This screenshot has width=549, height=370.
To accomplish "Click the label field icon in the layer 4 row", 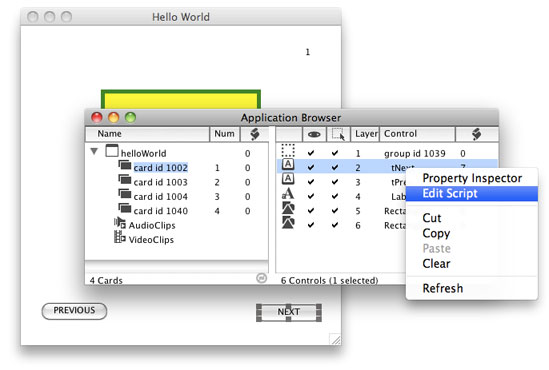I will coord(288,194).
